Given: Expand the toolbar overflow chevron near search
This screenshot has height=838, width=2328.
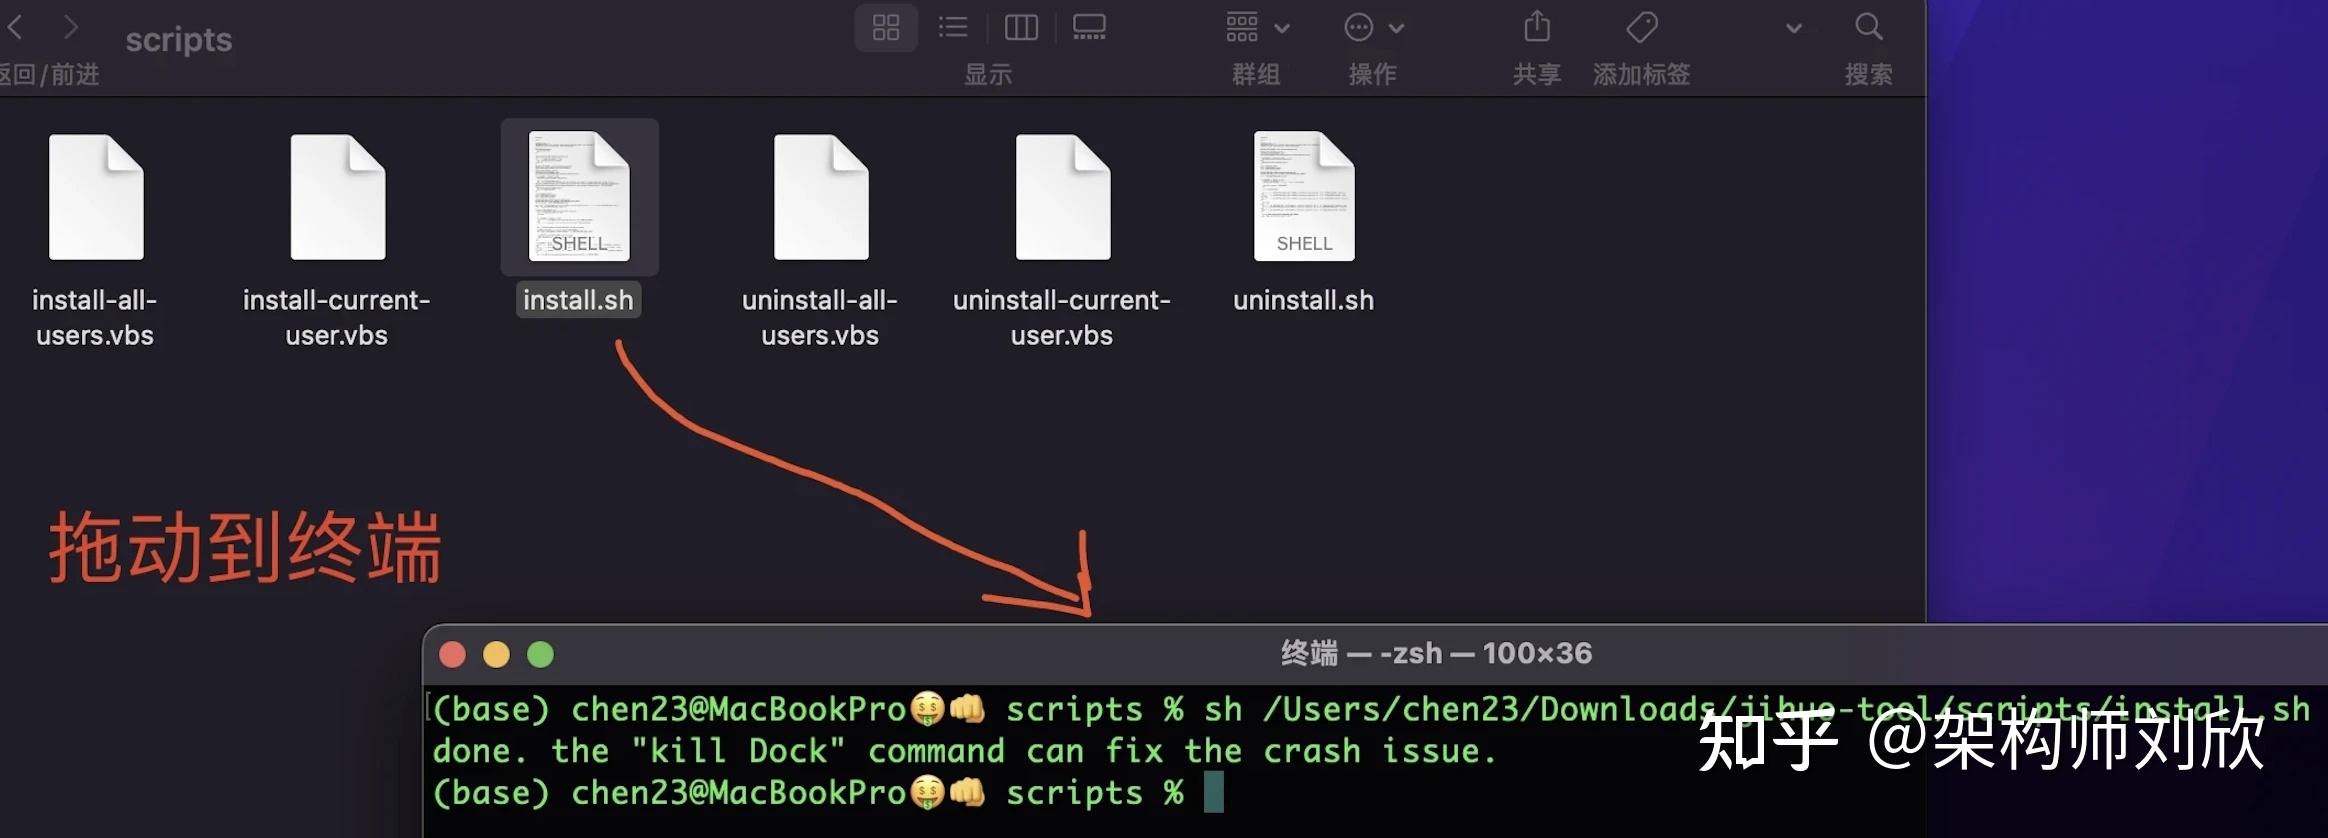Looking at the screenshot, I should pyautogui.click(x=1794, y=28).
